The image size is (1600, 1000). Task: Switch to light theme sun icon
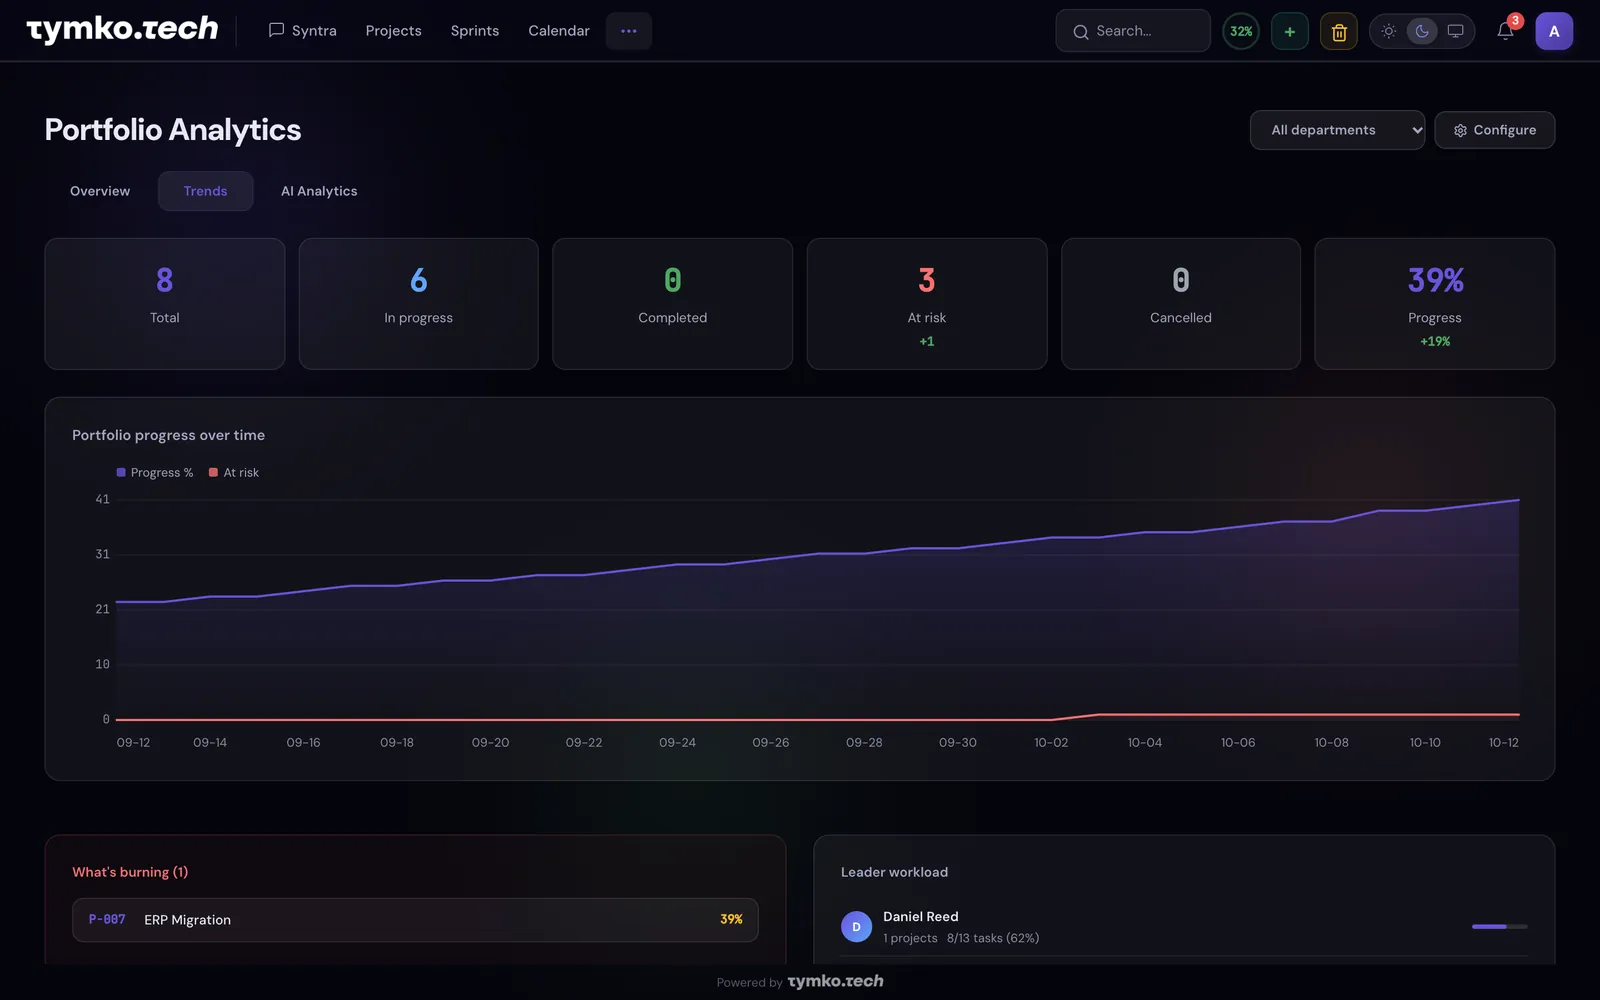pyautogui.click(x=1388, y=31)
